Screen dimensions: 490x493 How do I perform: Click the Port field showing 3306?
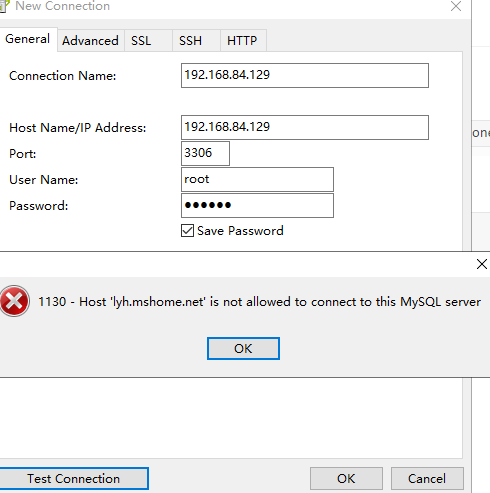pyautogui.click(x=205, y=153)
